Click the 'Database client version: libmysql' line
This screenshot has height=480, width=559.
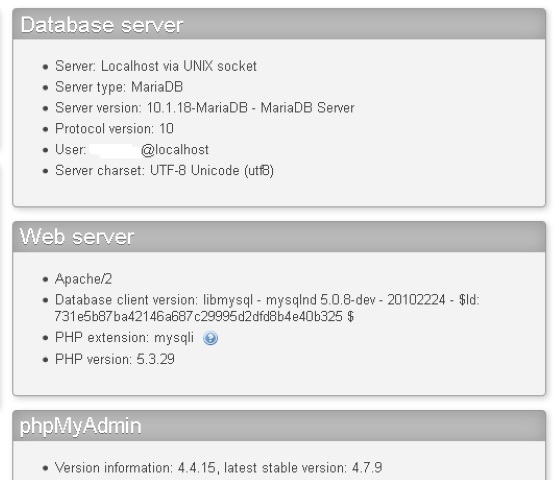click(x=267, y=308)
